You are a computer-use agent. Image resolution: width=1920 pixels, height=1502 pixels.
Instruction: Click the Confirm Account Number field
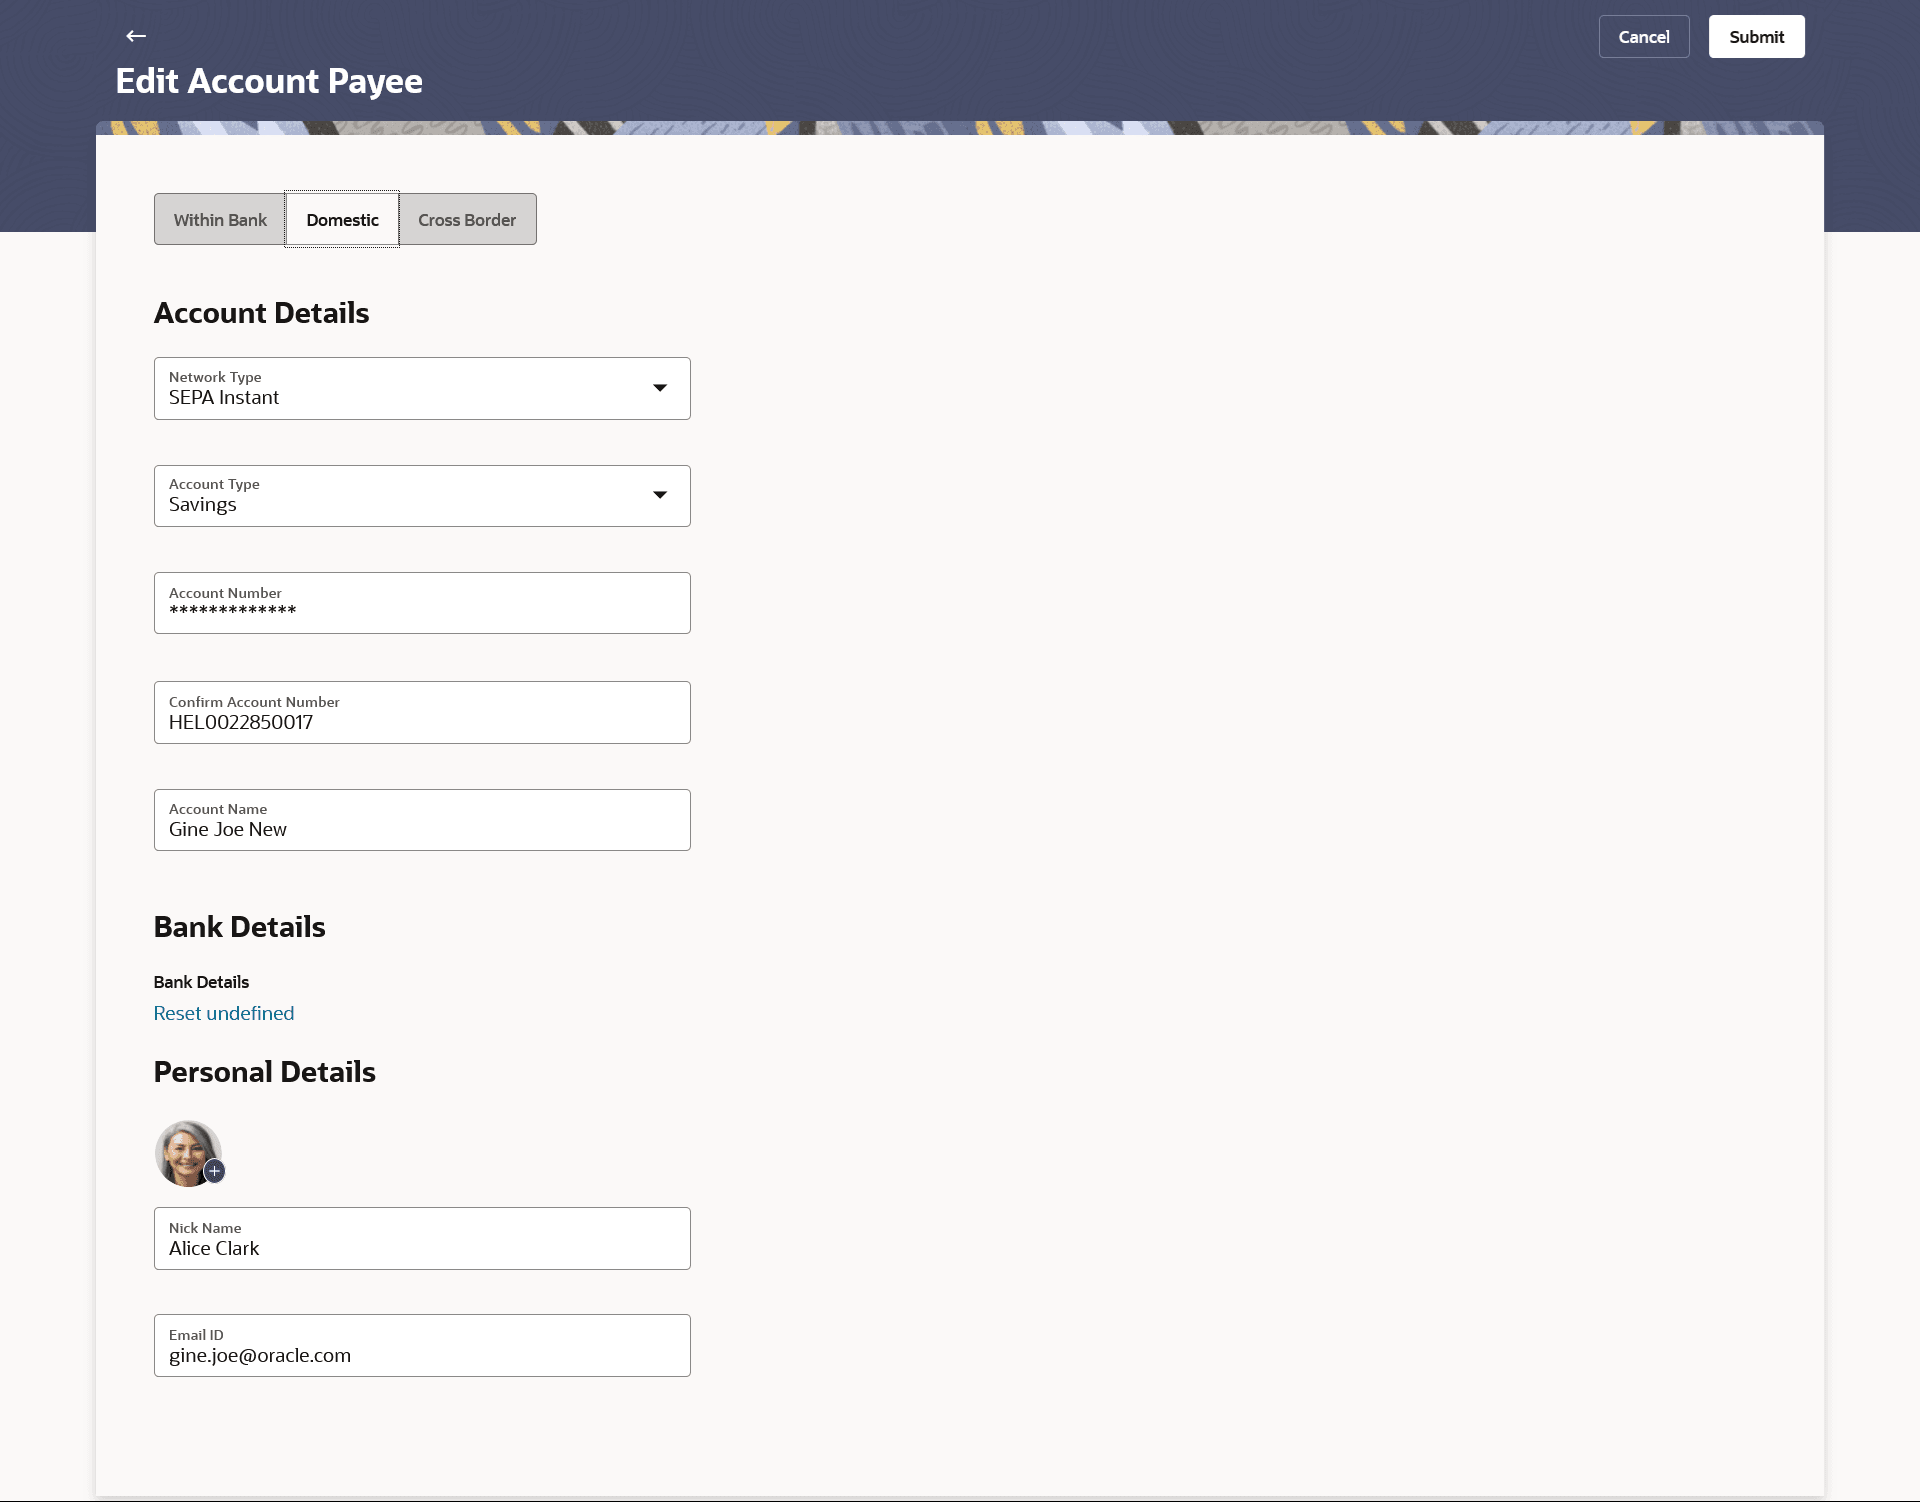[x=422, y=713]
